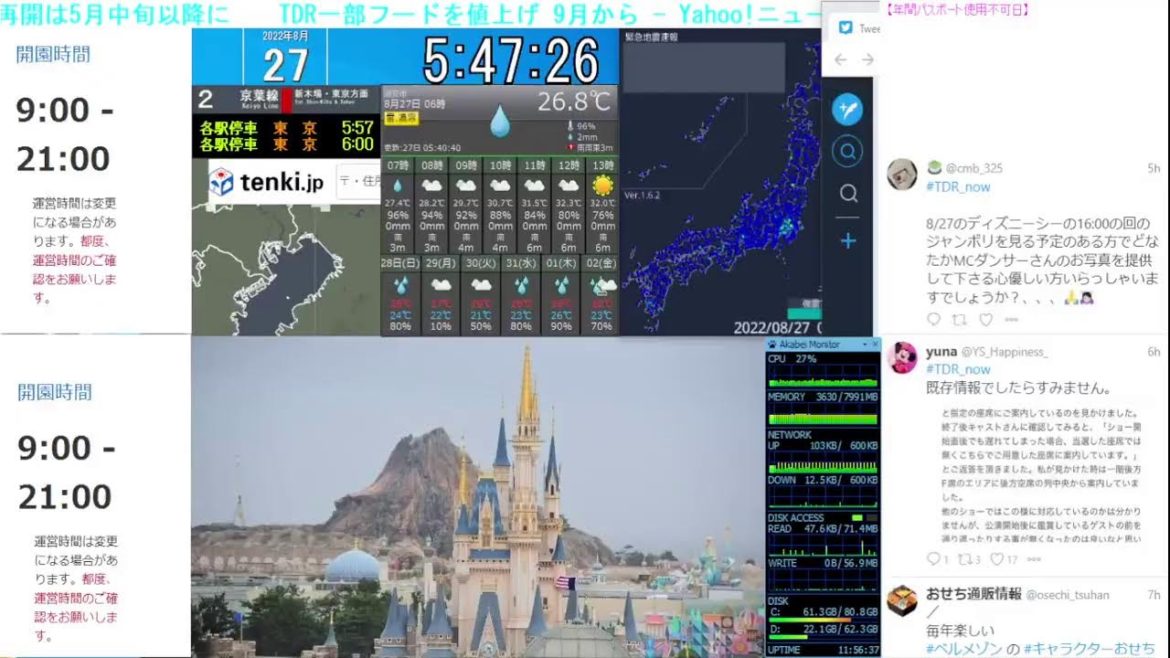The image size is (1170, 658).
Task: Close the Akabei Monitor window
Action: point(875,345)
